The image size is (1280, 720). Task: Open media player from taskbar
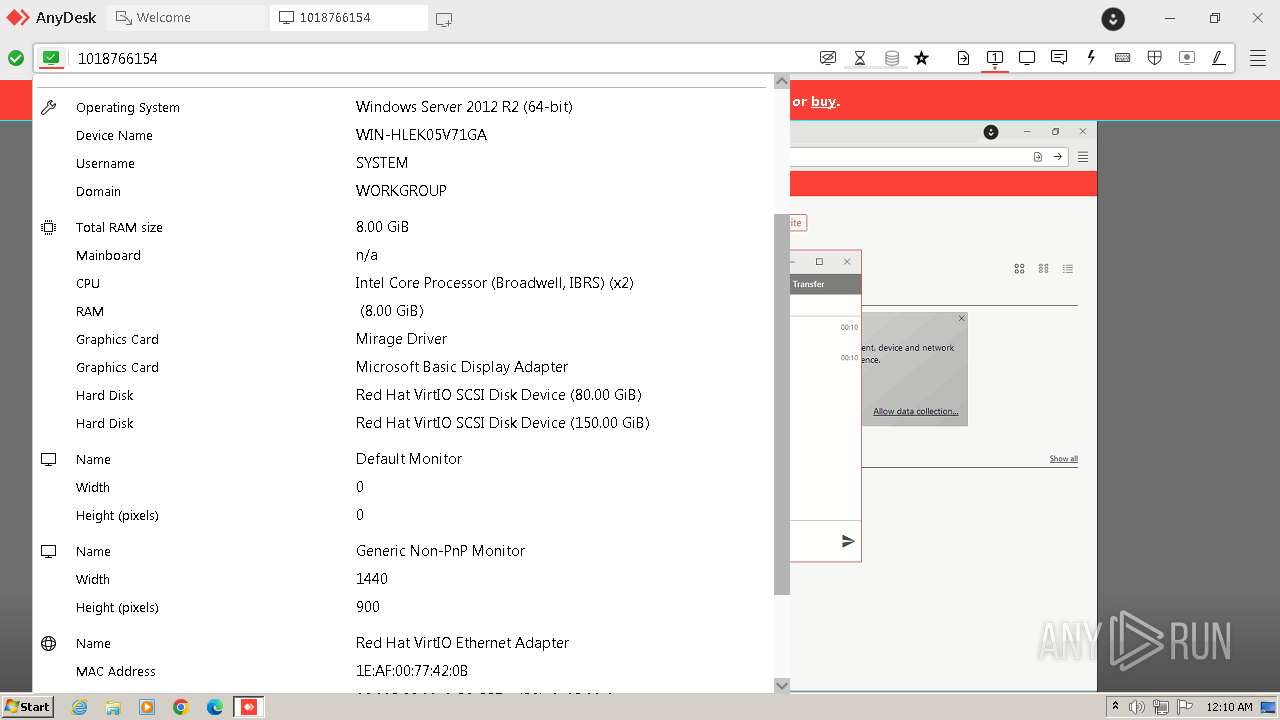147,707
